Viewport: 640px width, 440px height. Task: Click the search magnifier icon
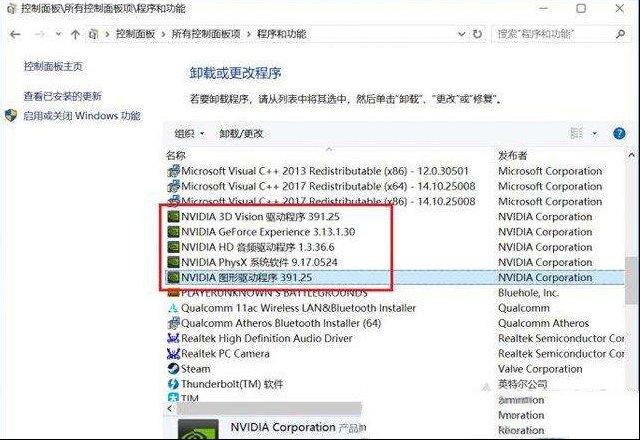pyautogui.click(x=620, y=34)
